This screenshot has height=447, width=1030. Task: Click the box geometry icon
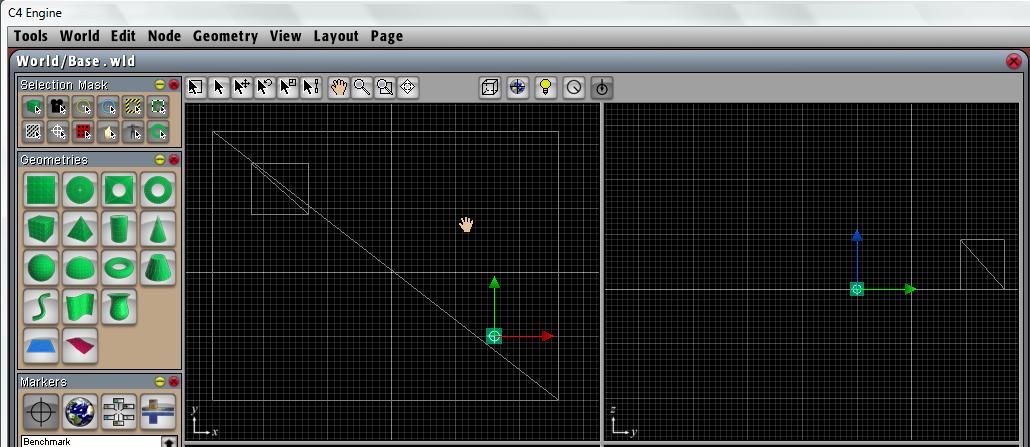pos(41,228)
